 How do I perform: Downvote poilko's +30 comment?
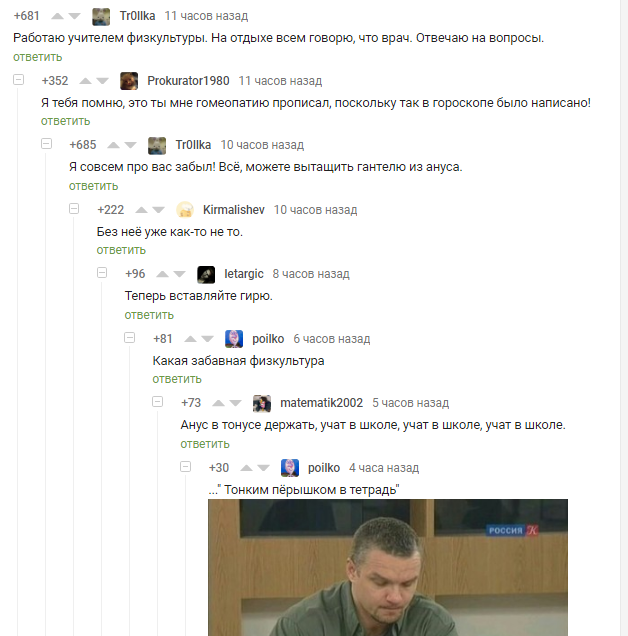coord(264,468)
